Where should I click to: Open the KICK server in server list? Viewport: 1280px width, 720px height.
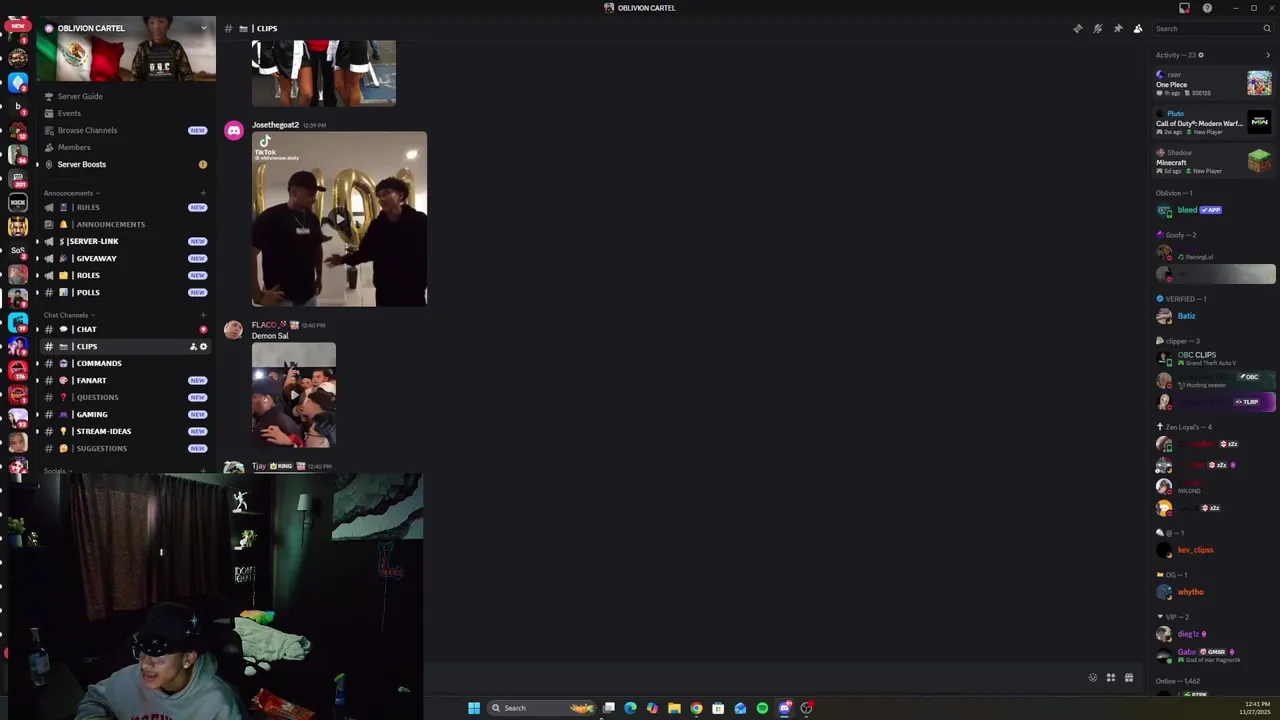click(x=18, y=203)
